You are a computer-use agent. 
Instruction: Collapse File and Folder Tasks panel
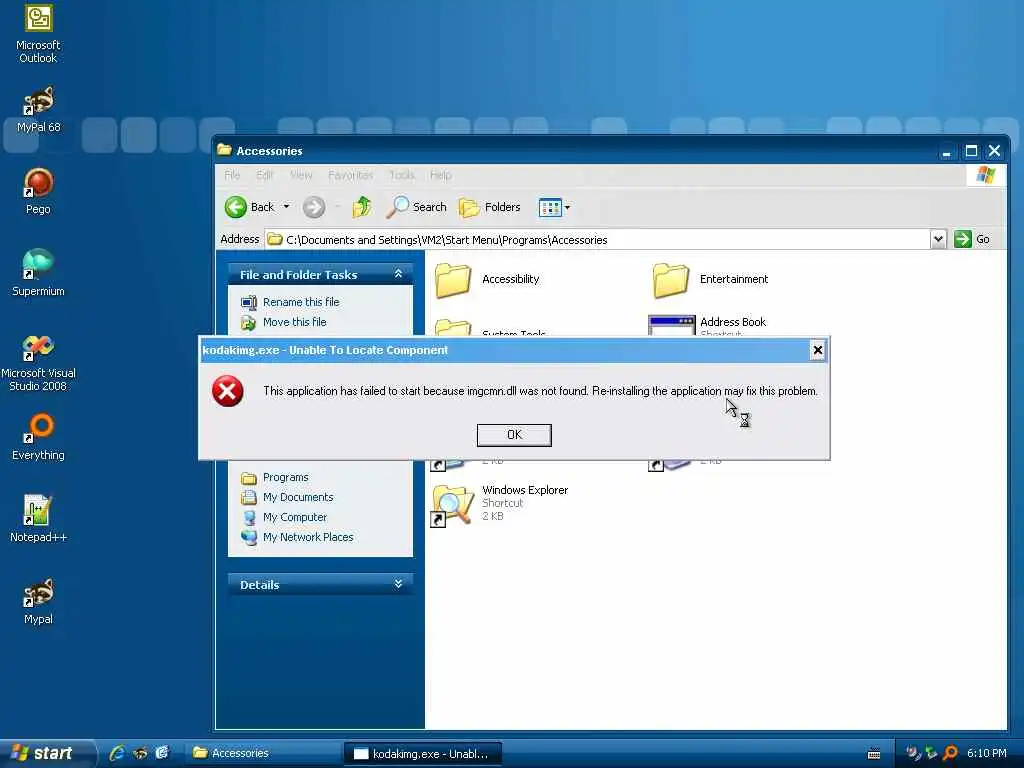[398, 274]
